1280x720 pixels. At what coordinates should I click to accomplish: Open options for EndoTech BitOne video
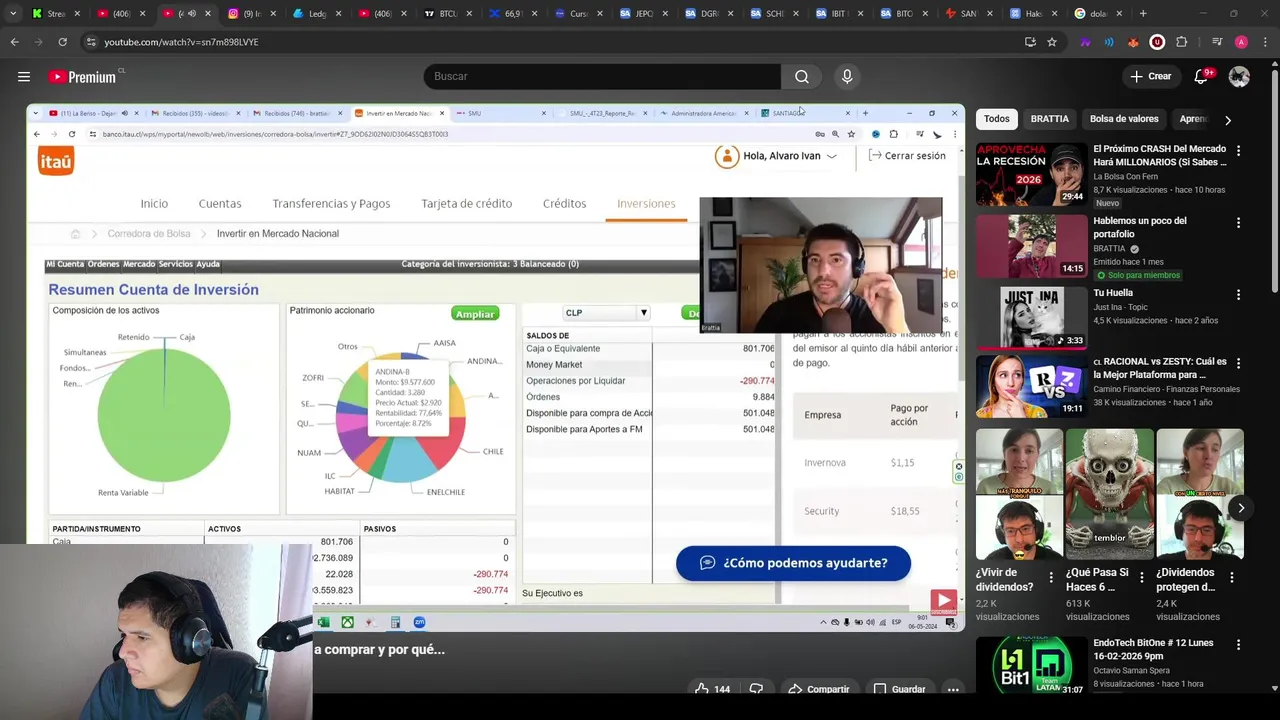tap(1238, 645)
